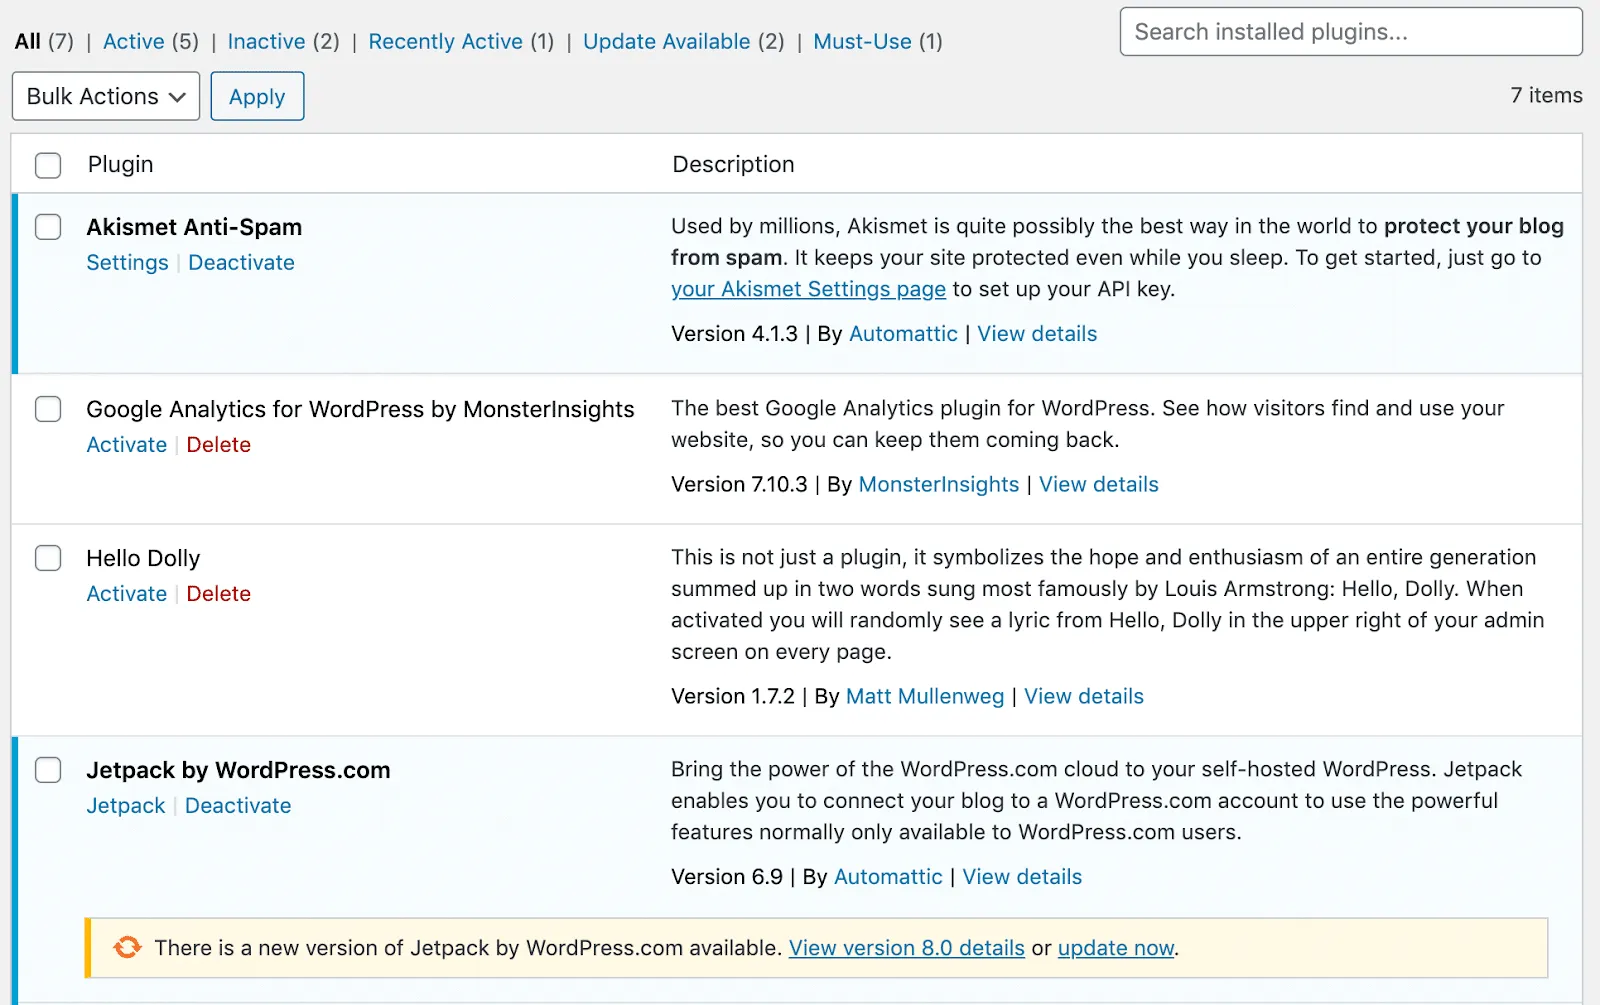Open the Matt Mullenweg author link
Image resolution: width=1600 pixels, height=1005 pixels.
pyautogui.click(x=925, y=696)
